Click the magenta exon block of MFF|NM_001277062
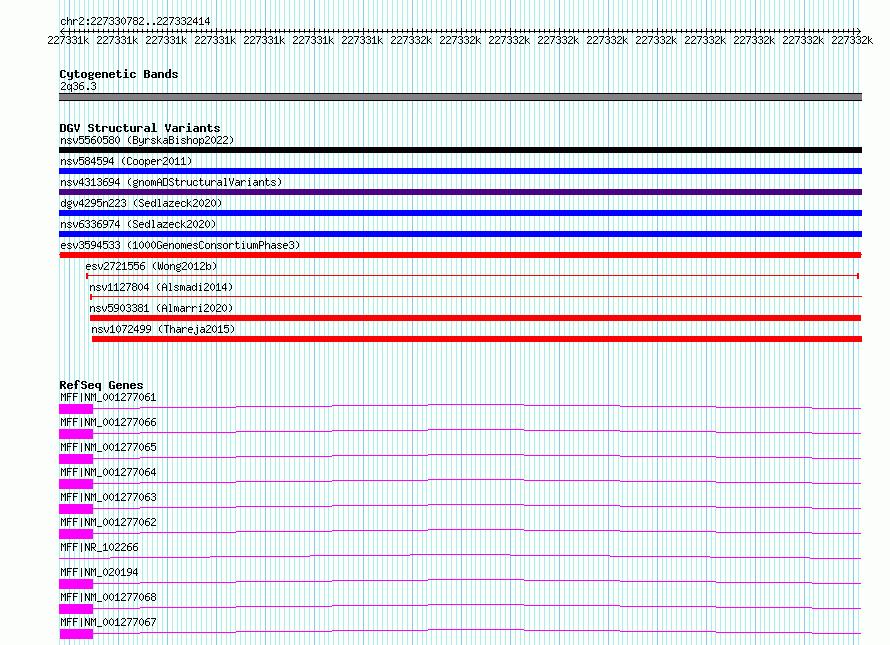Viewport: 890px width, 645px height. point(76,534)
